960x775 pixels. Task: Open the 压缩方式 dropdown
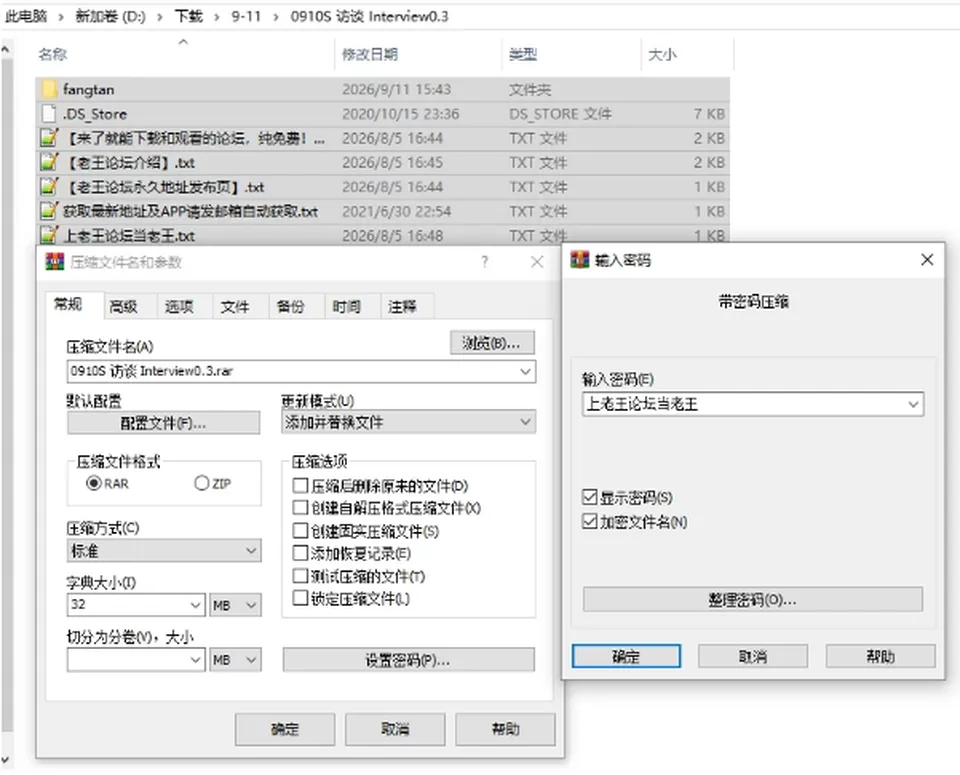251,551
